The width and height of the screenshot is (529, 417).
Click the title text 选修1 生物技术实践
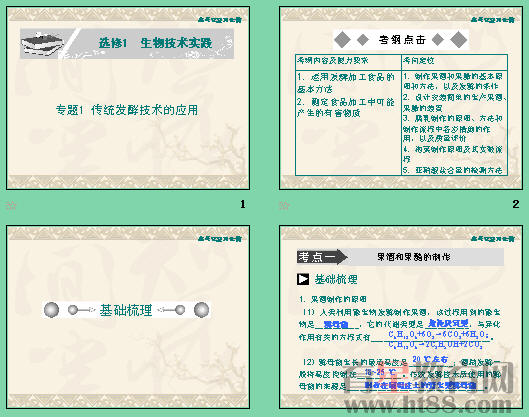click(156, 43)
